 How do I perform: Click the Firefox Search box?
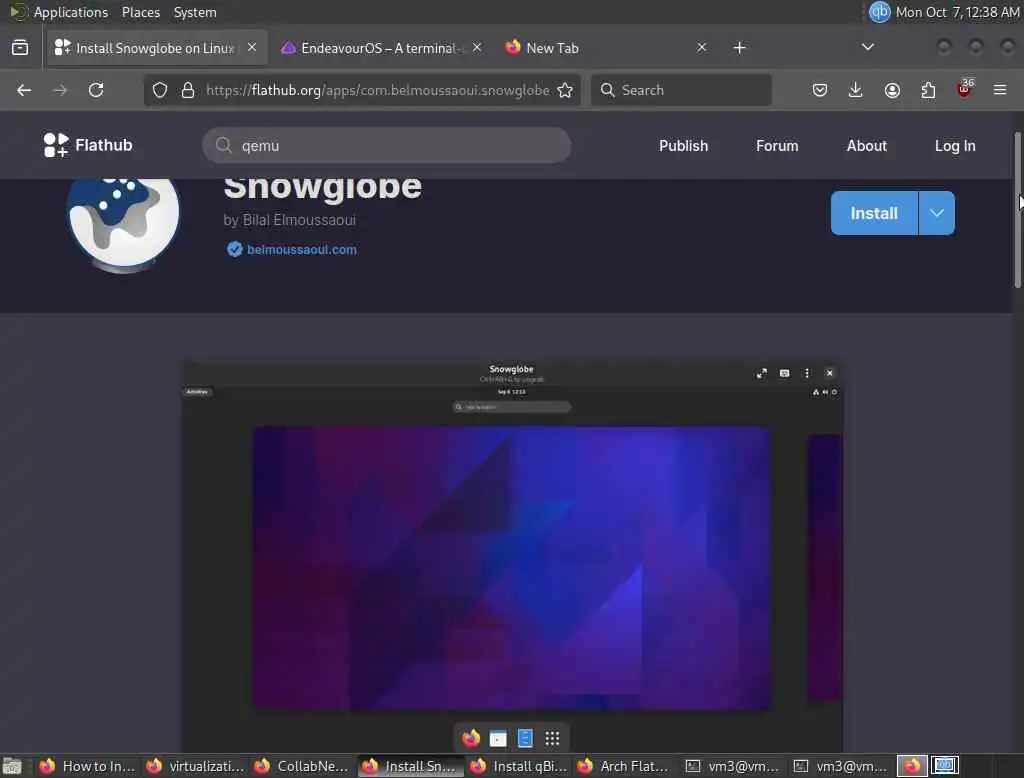pos(681,90)
